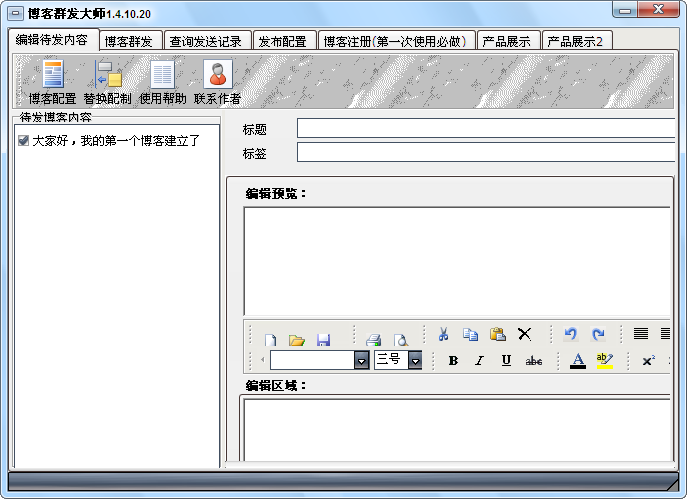This screenshot has height=499, width=687.
Task: Toggle italic formatting button
Action: pos(479,360)
